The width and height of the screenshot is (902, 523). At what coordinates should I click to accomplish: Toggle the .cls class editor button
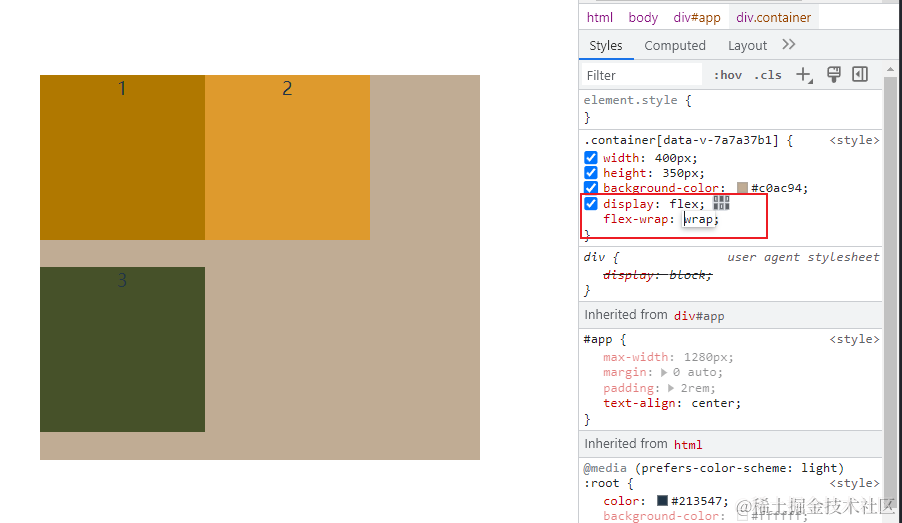pos(768,75)
